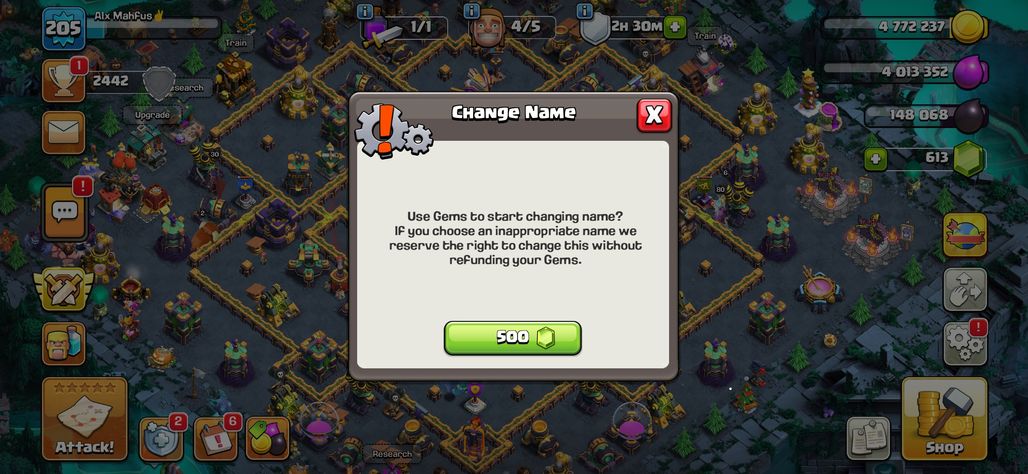Open the events calendar icon
The height and width of the screenshot is (474, 1028).
coord(216,438)
